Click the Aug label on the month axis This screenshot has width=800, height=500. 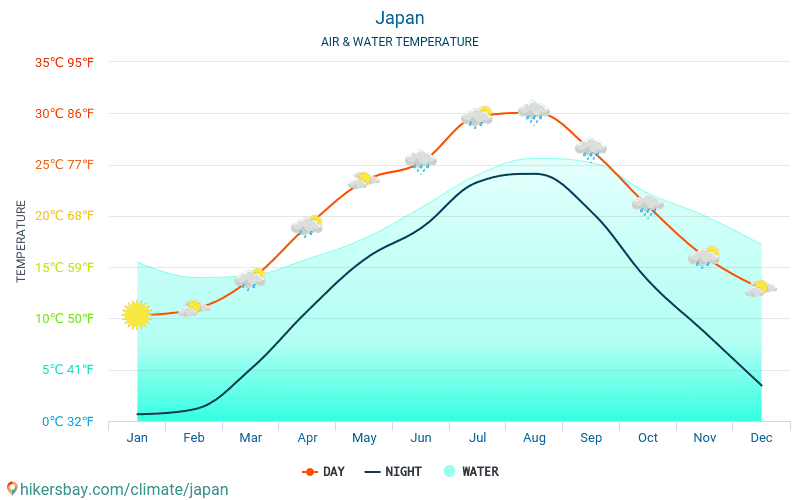[x=534, y=438]
